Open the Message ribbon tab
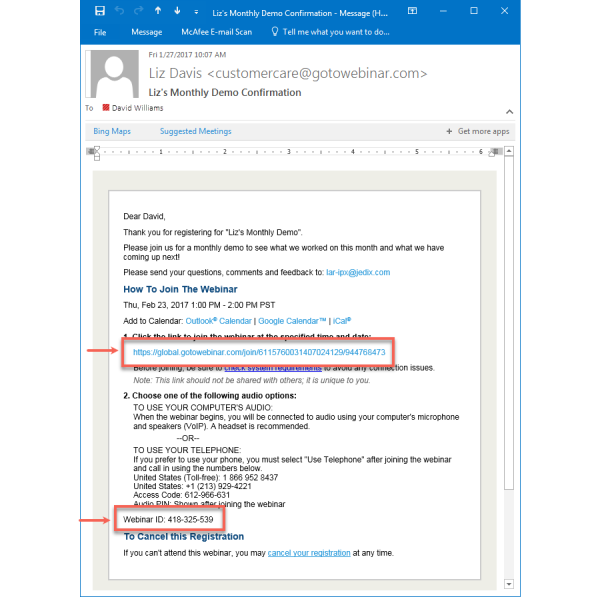Viewport: 600px width, 597px height. (x=147, y=32)
